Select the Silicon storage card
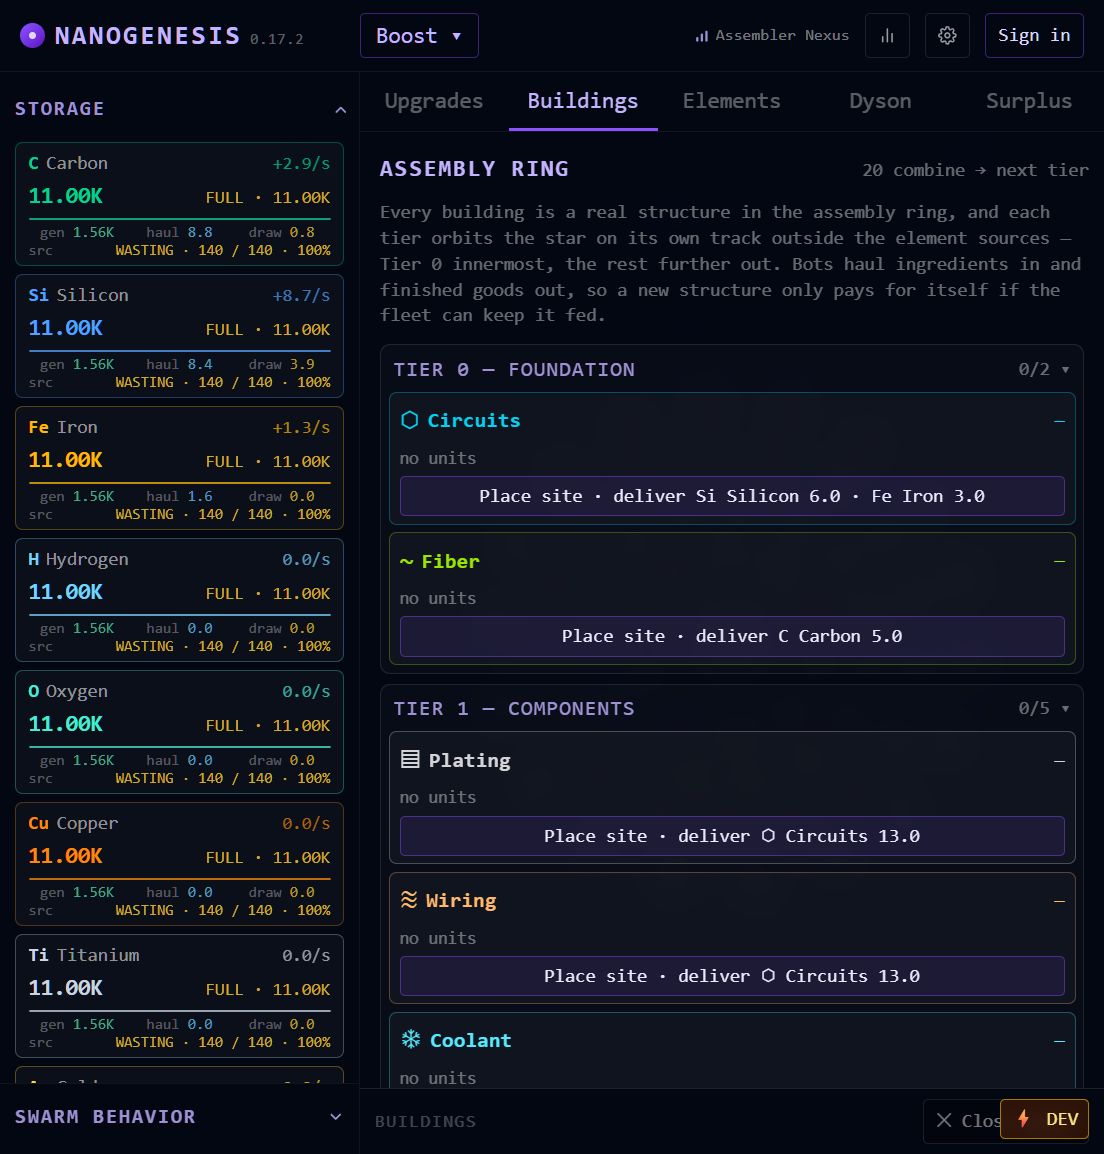The image size is (1104, 1154). [180, 336]
